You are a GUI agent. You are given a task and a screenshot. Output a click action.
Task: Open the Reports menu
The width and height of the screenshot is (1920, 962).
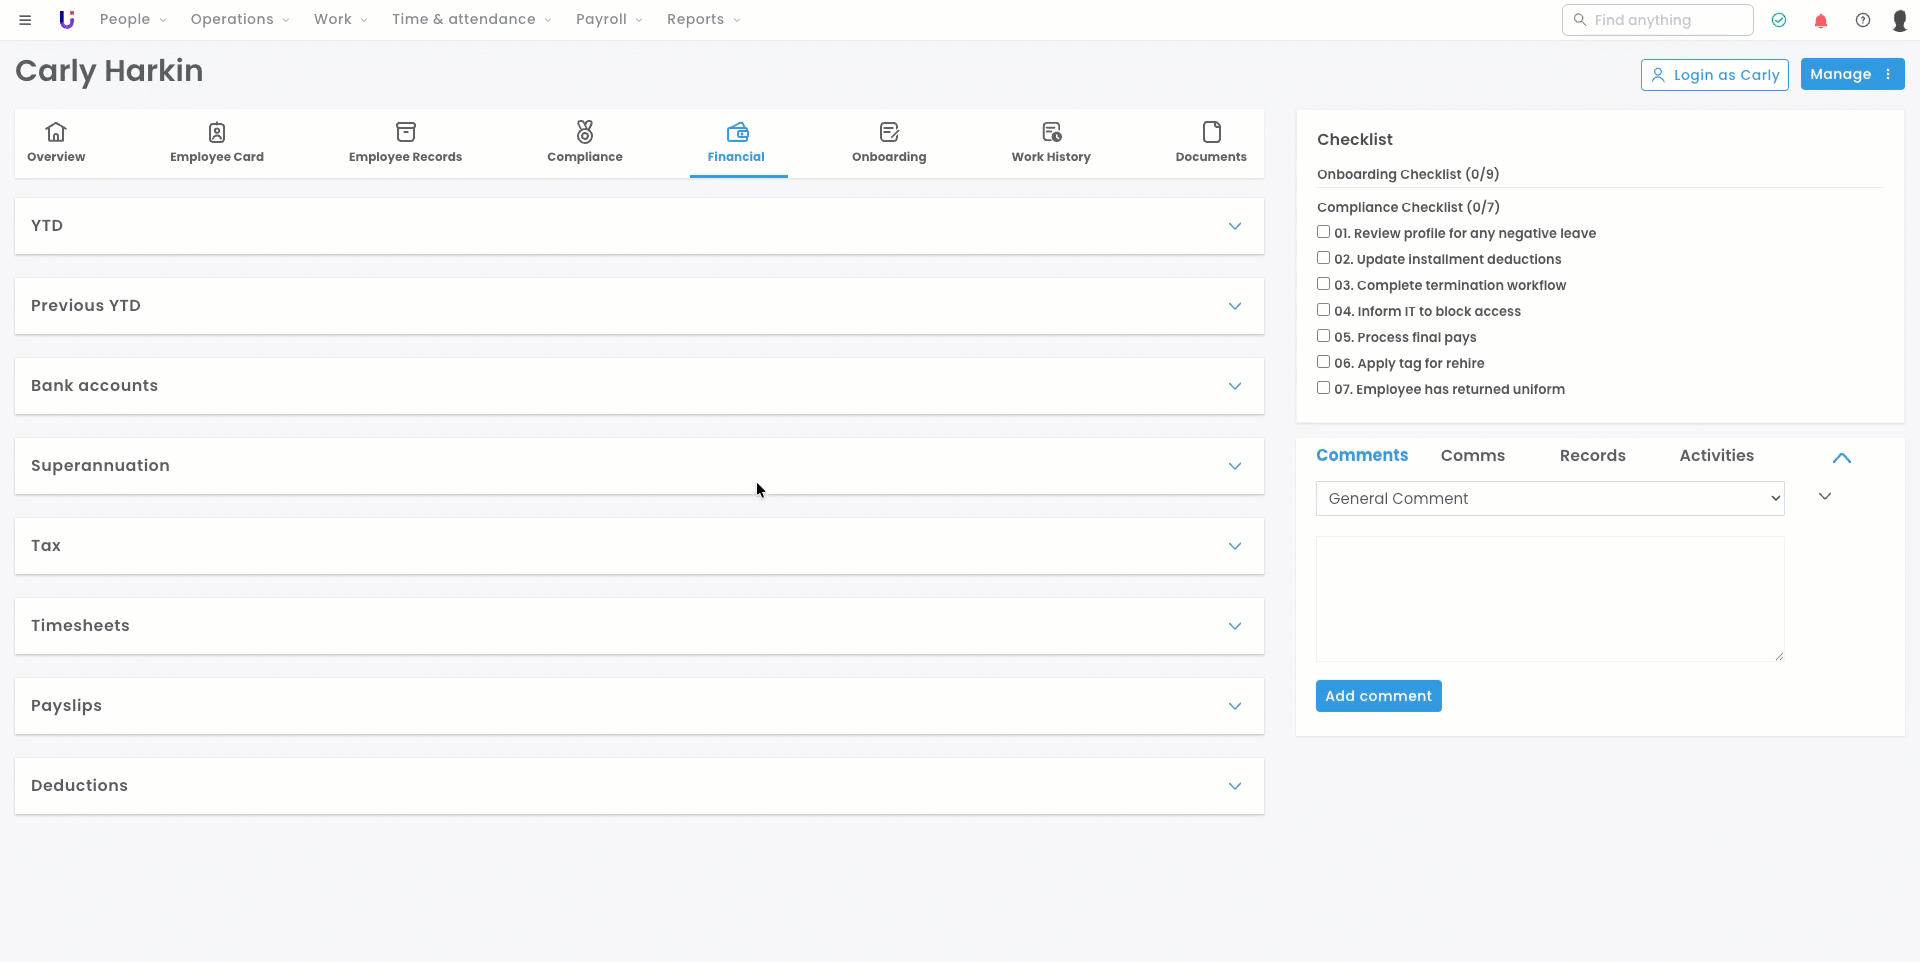click(x=704, y=20)
